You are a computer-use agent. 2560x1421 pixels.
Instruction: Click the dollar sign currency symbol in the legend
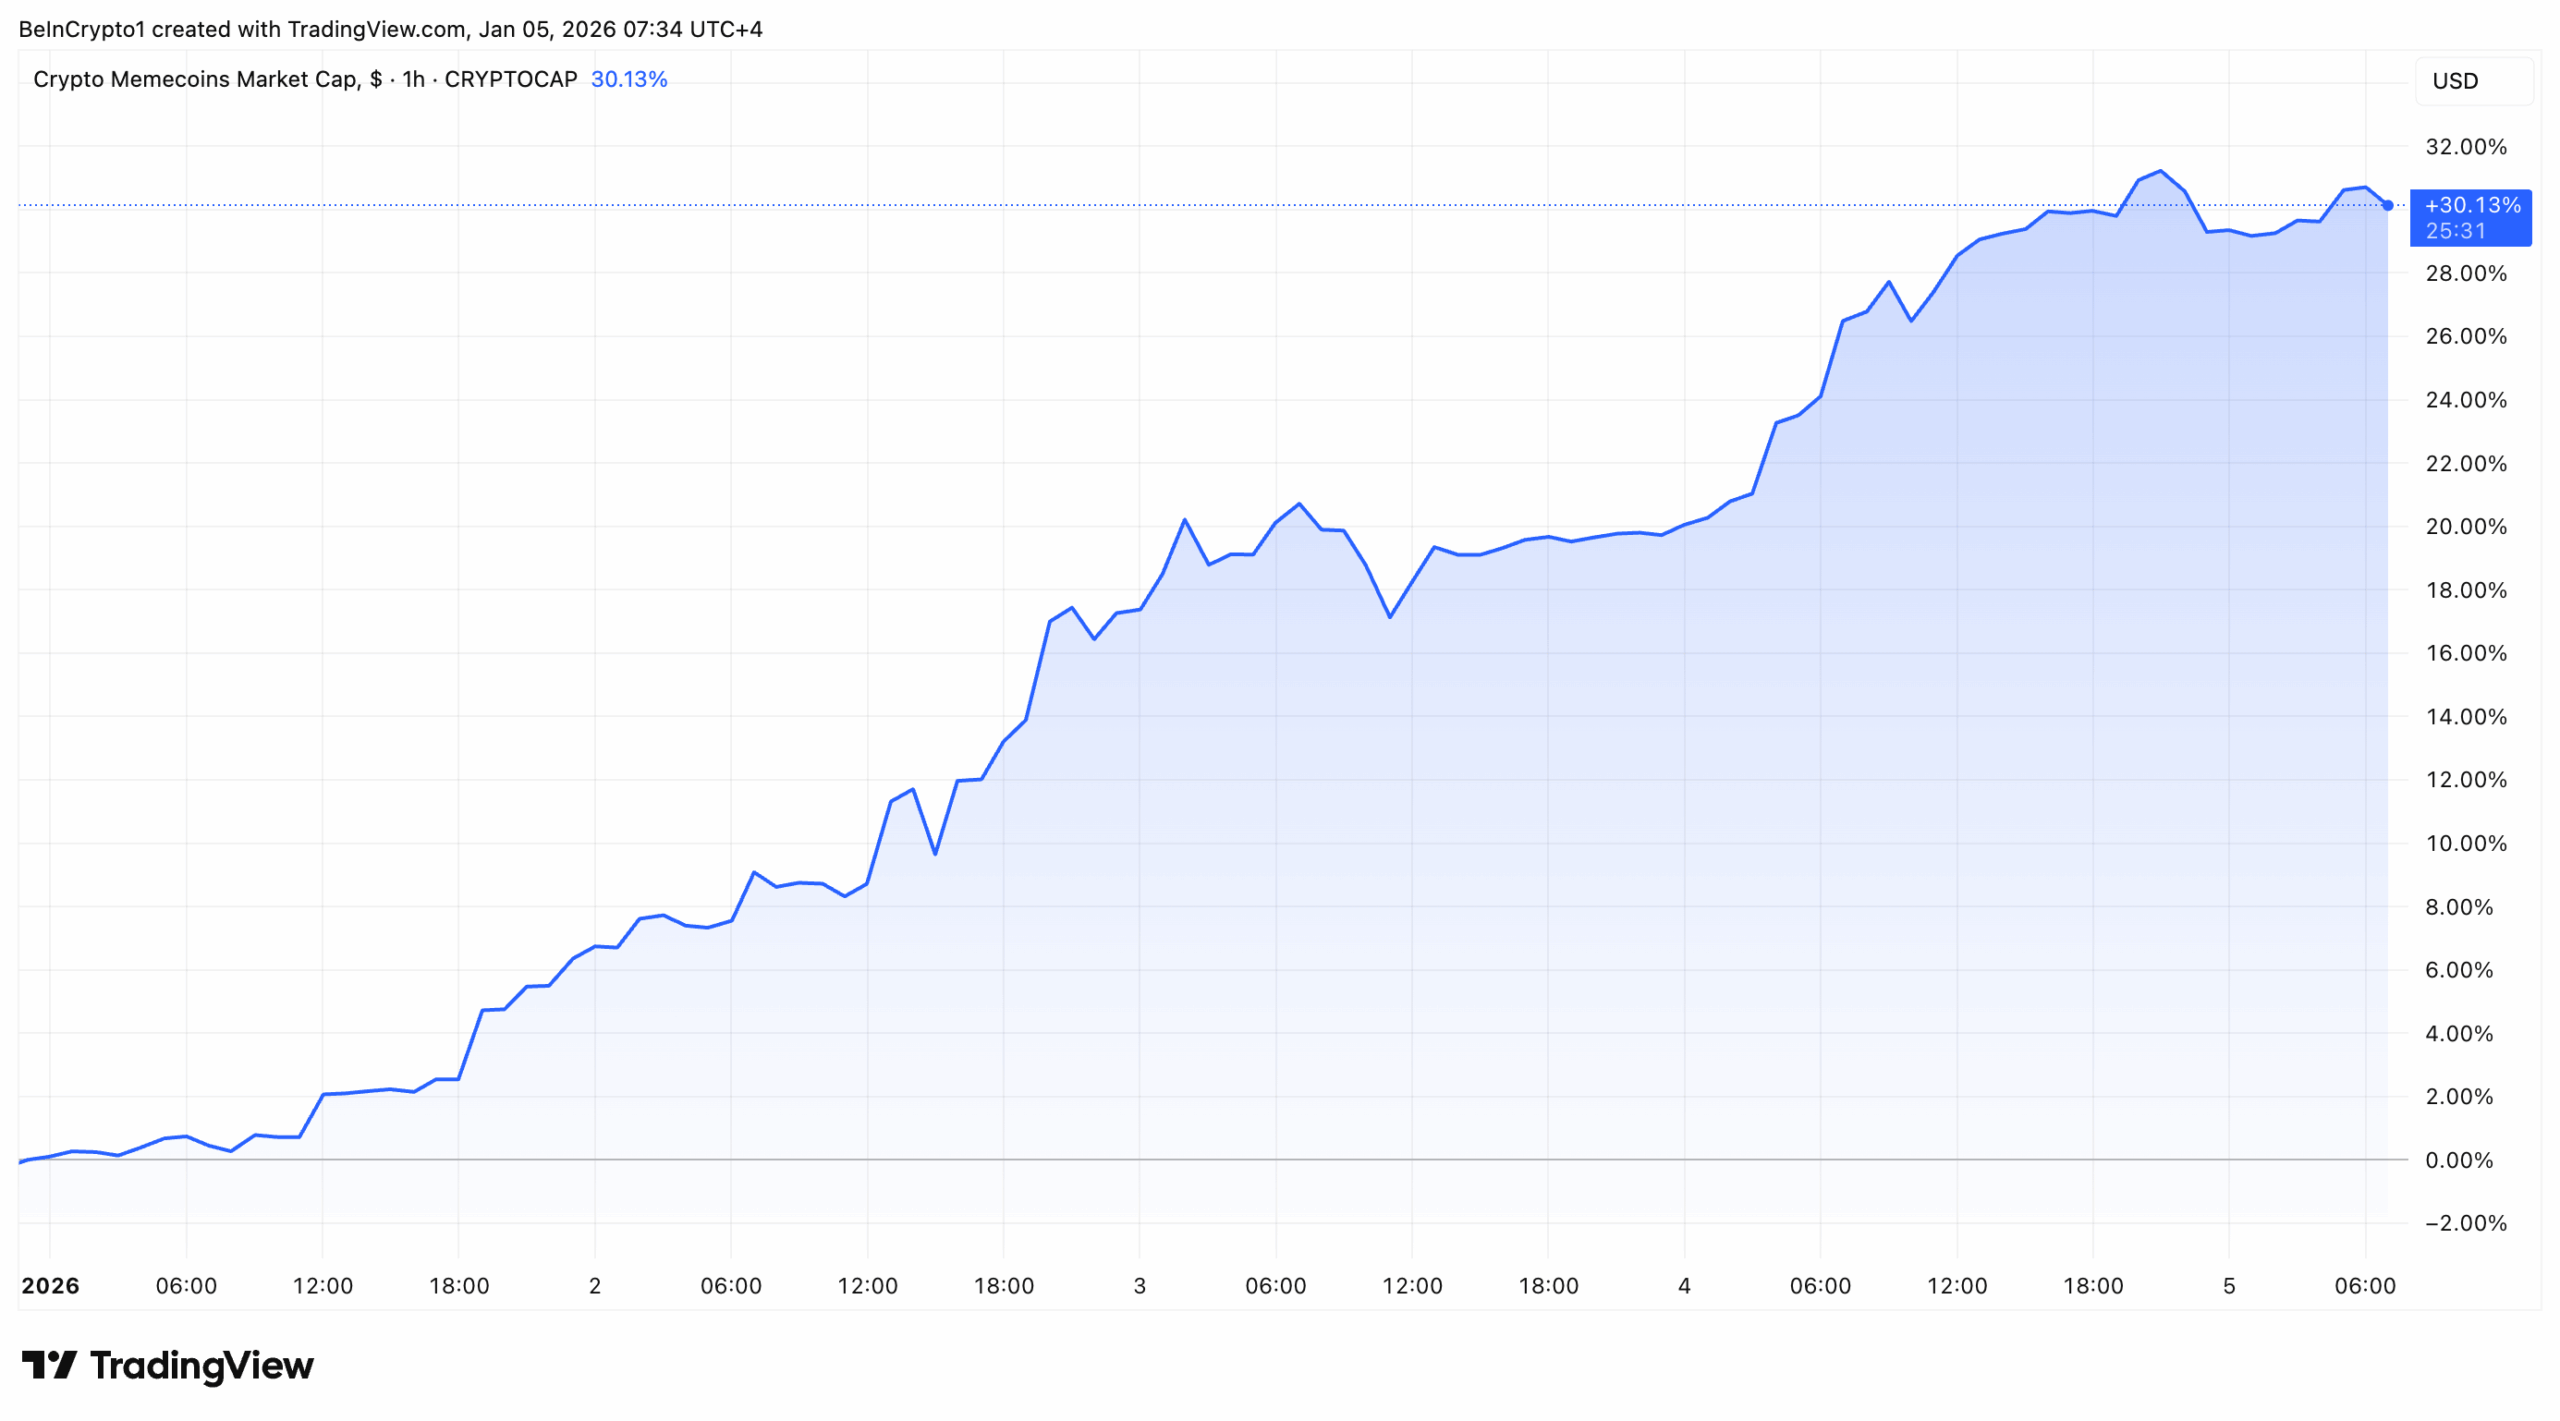click(x=376, y=78)
